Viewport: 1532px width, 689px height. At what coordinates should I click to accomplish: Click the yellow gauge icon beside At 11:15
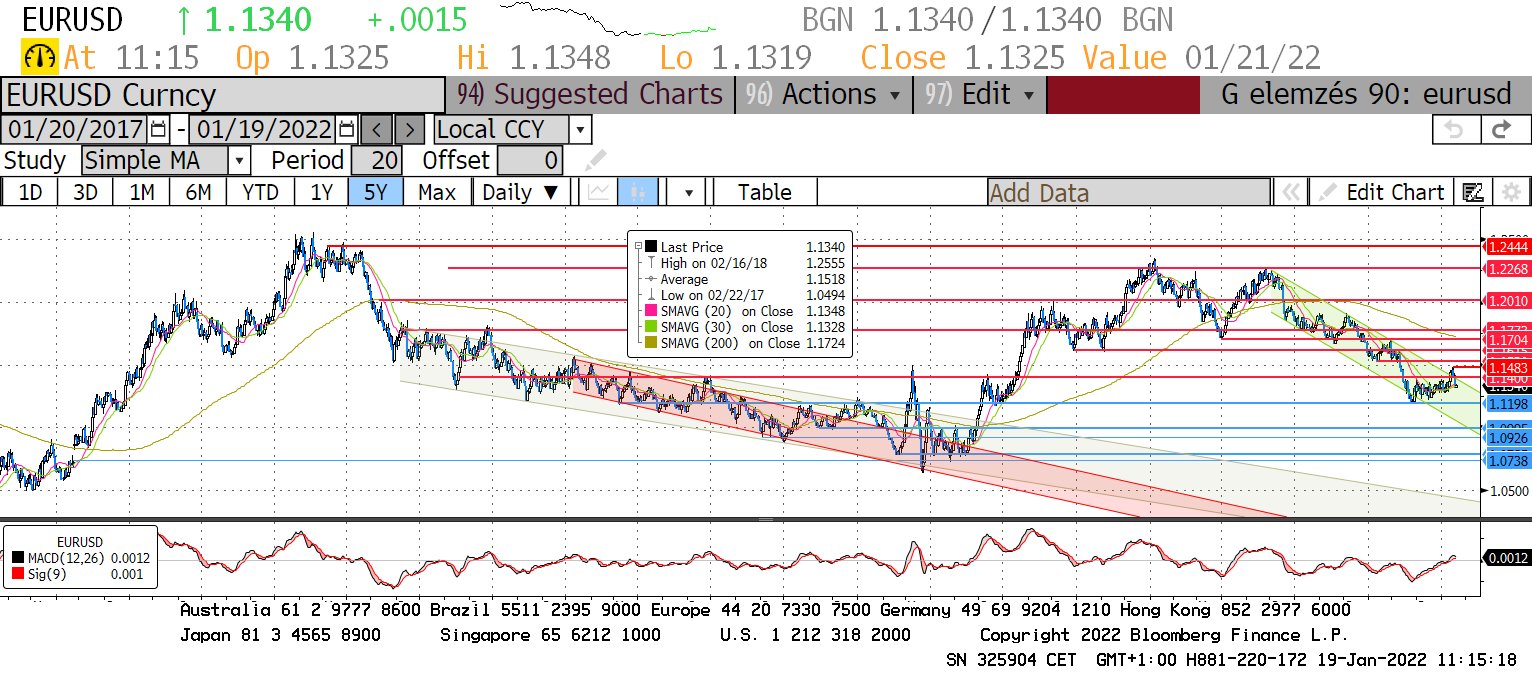[41, 57]
